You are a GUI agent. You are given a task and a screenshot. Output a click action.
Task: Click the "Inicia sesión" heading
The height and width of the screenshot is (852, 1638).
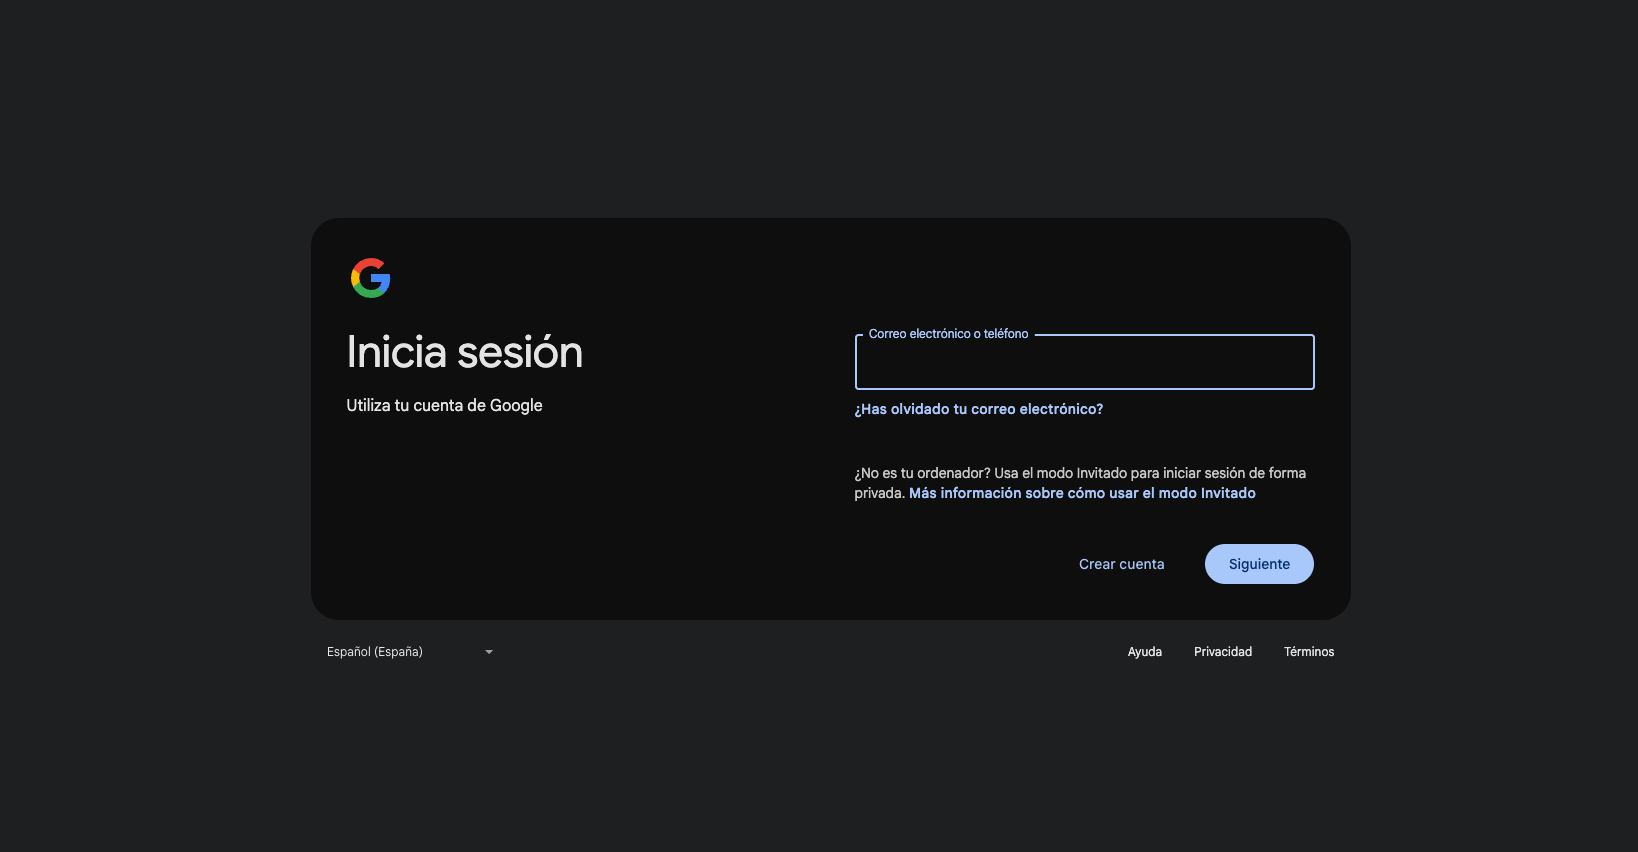click(x=464, y=352)
